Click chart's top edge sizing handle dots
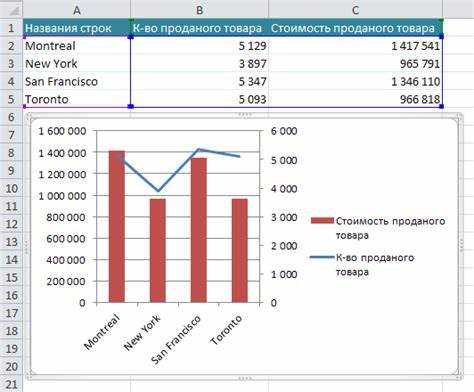474x392 pixels. 245,114
